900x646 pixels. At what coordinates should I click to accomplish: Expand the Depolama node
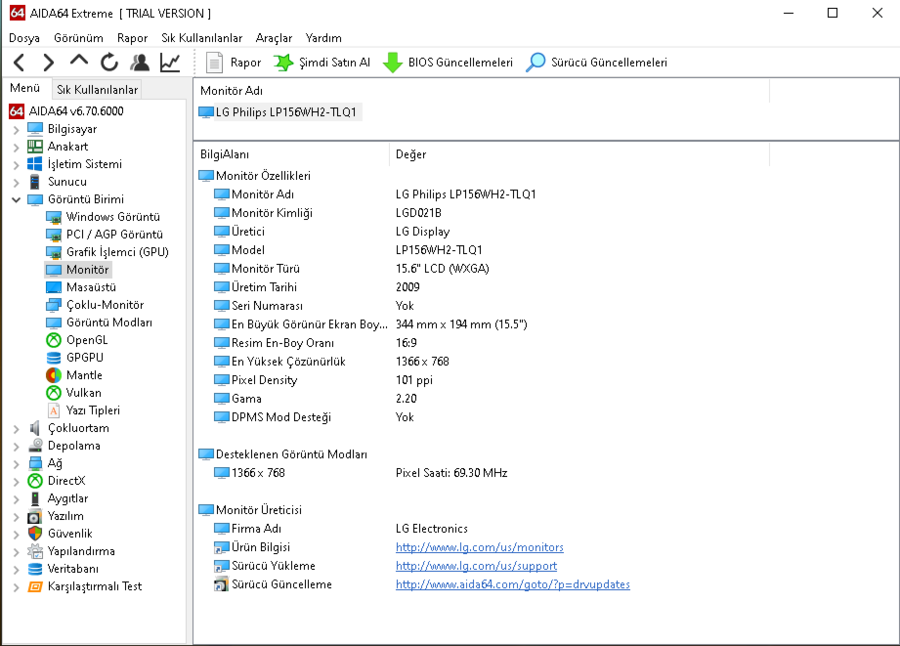point(16,446)
